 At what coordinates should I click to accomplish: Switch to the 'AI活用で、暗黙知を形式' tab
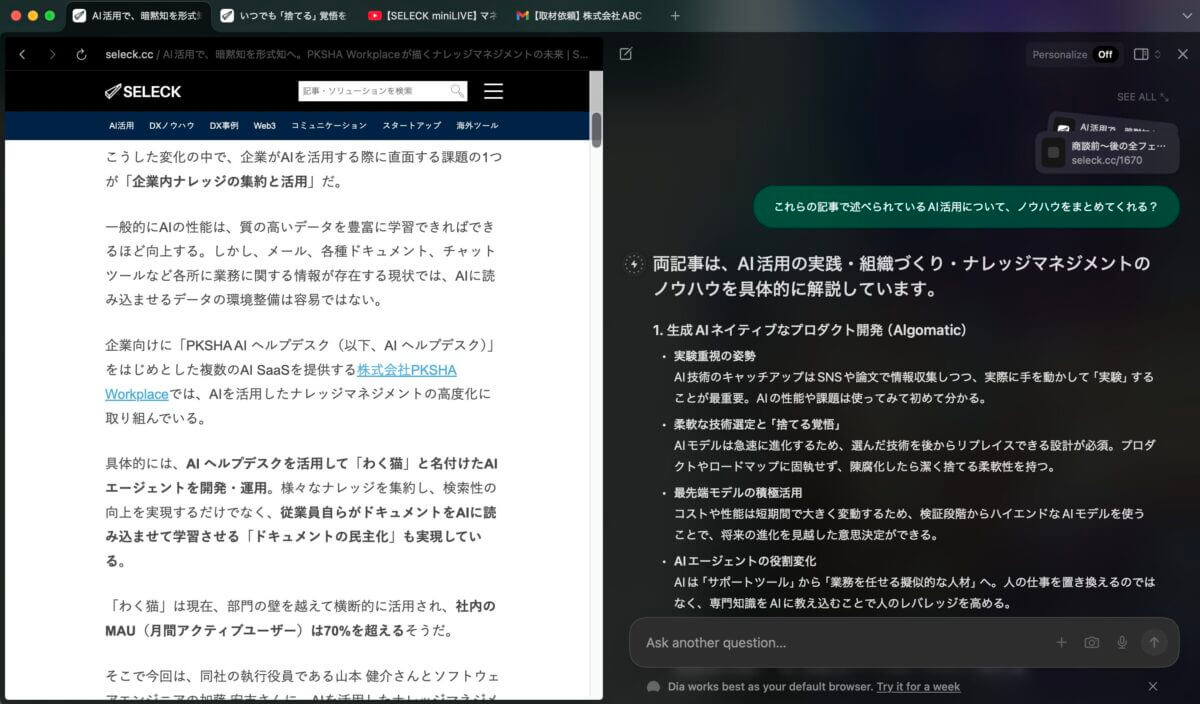[140, 16]
